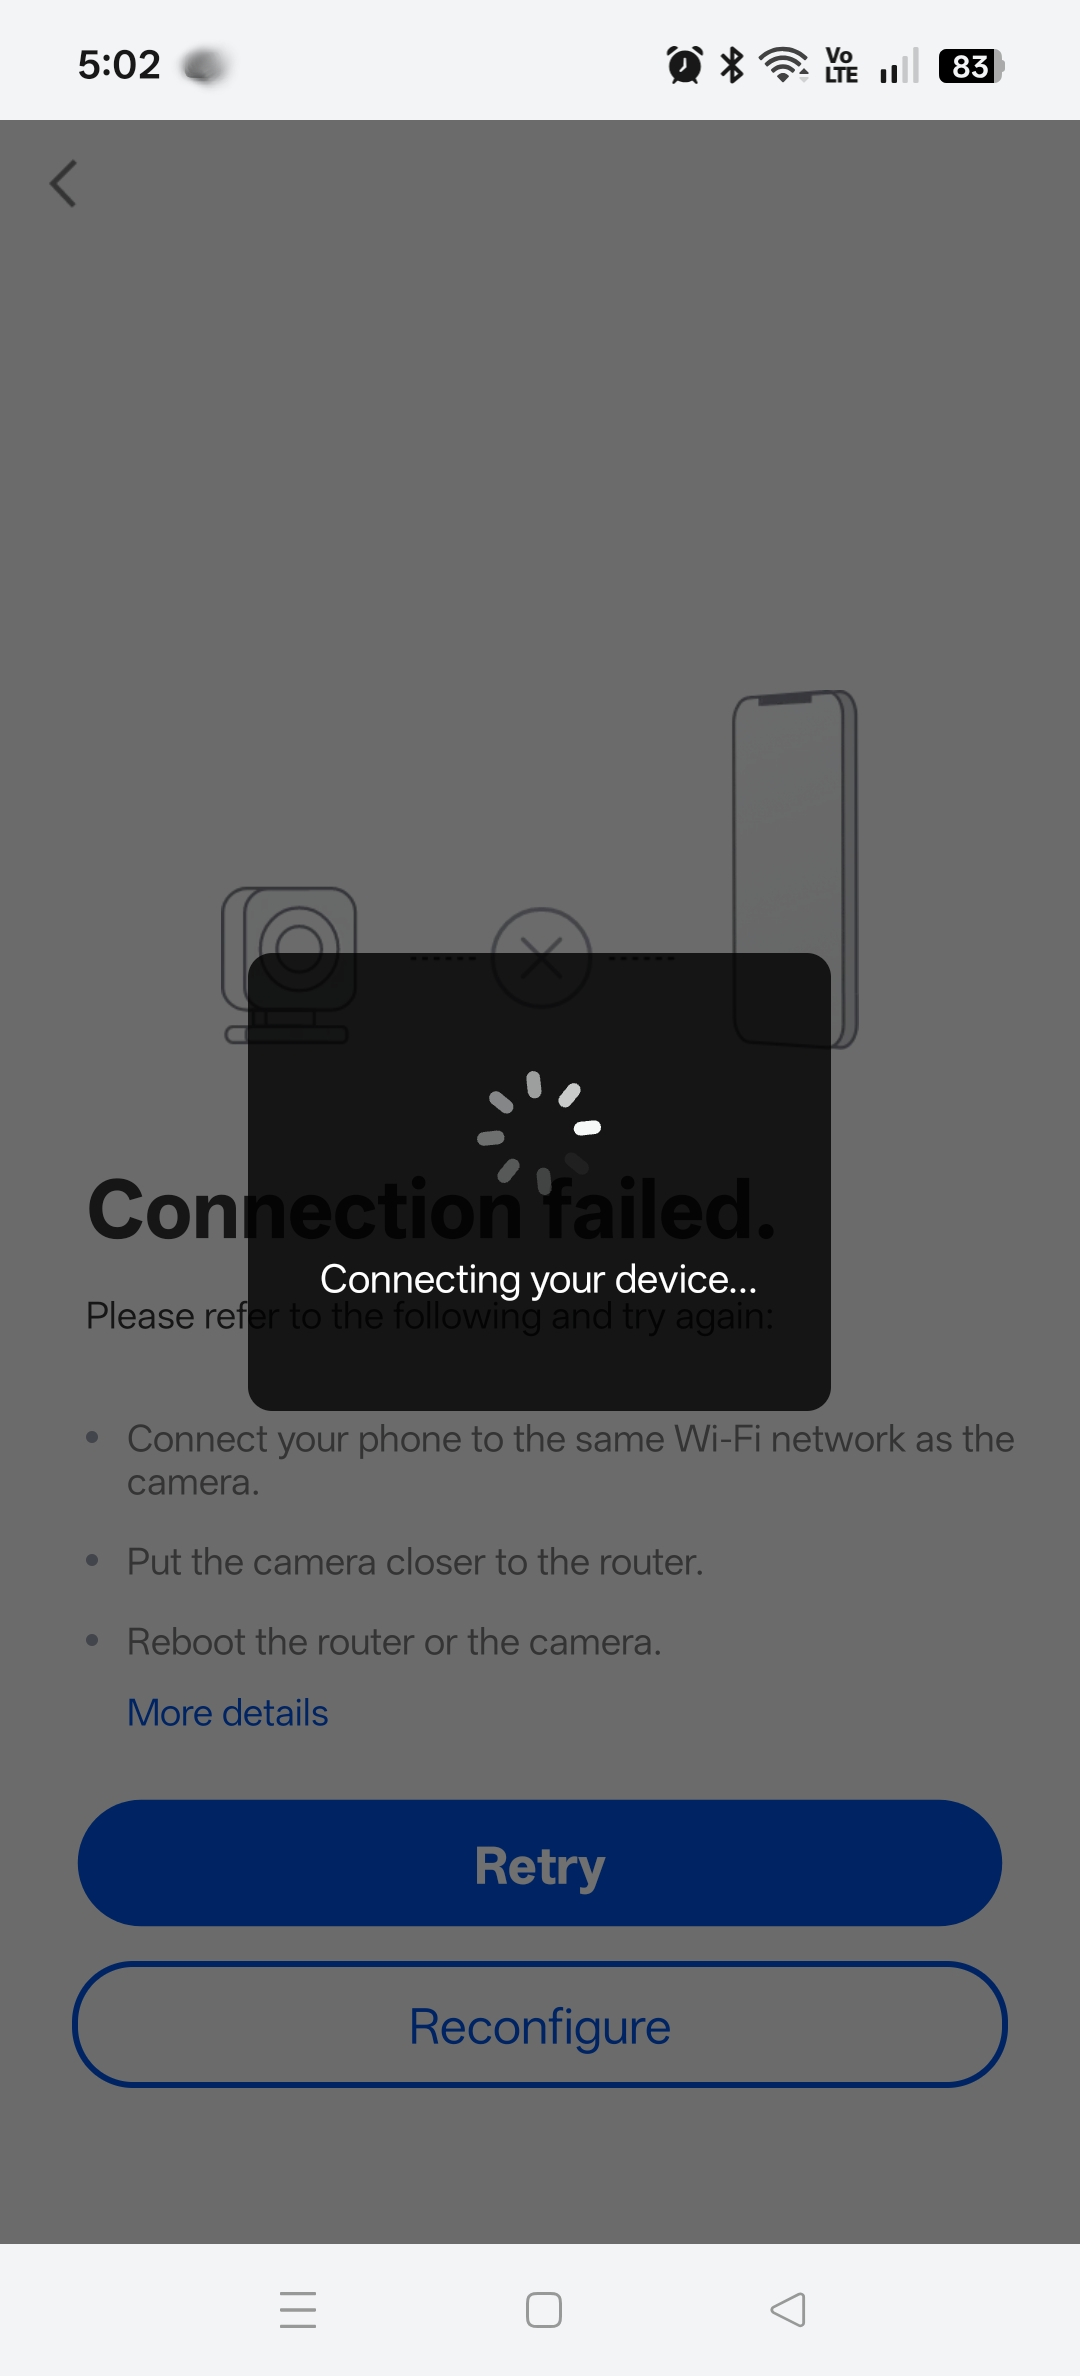Image resolution: width=1080 pixels, height=2376 pixels.
Task: Click the Reconfigure button
Action: pyautogui.click(x=540, y=2025)
